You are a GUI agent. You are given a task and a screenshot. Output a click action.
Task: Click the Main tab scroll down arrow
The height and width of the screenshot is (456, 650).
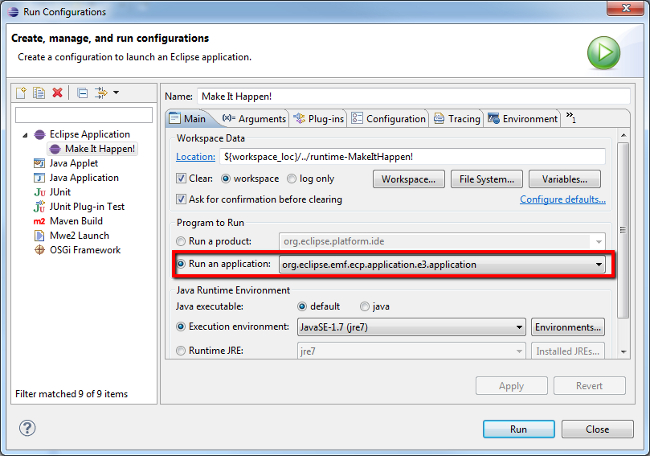point(623,352)
